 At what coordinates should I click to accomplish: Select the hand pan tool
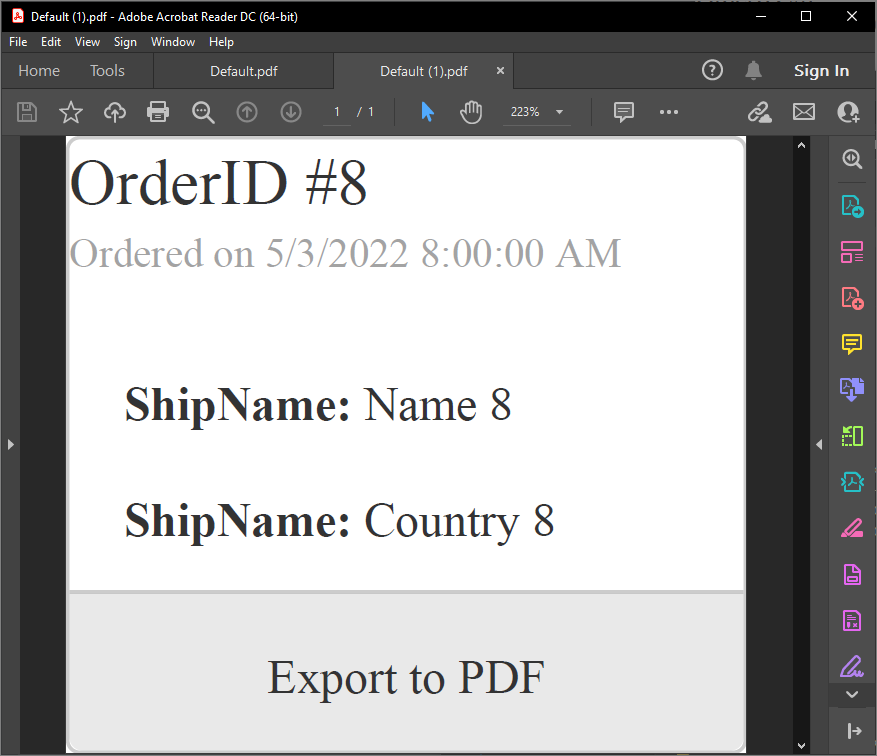471,112
